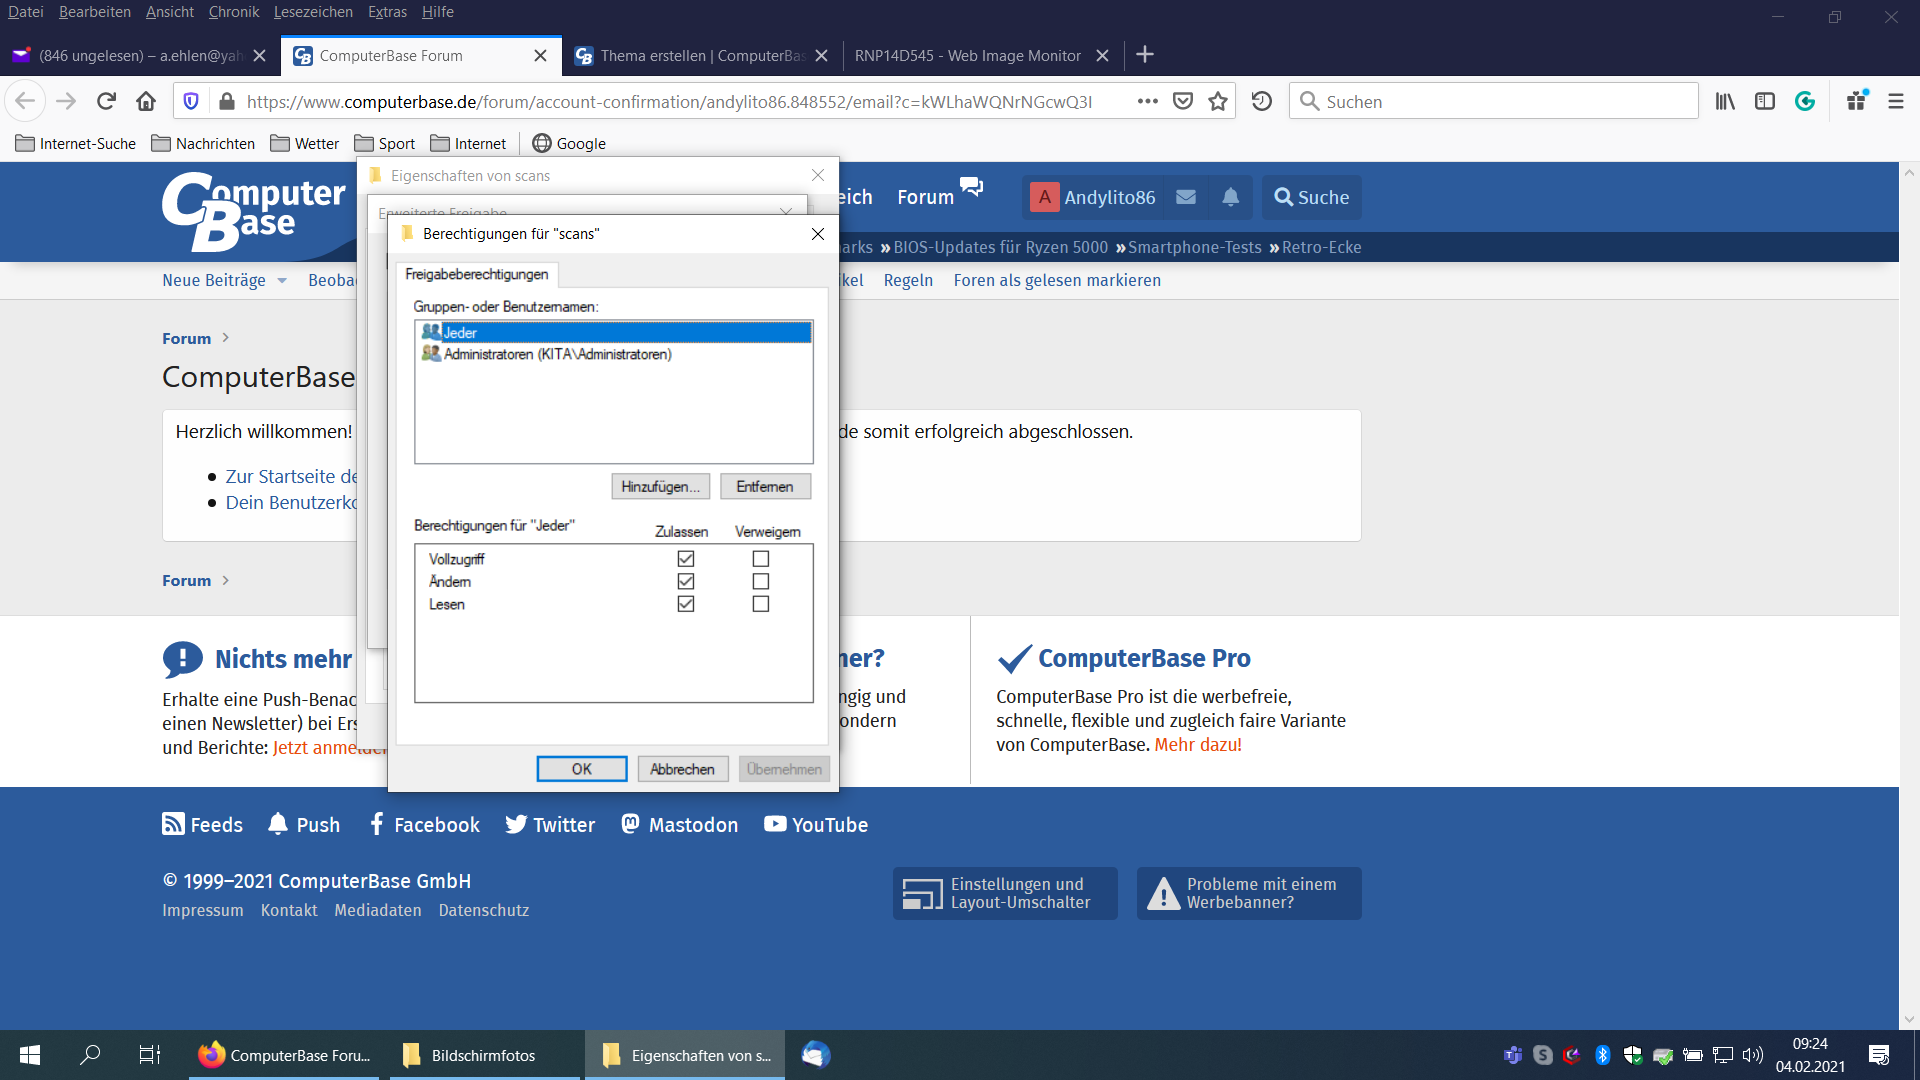Viewport: 1920px width, 1080px height.
Task: Select Administratoren in the user list
Action: [557, 354]
